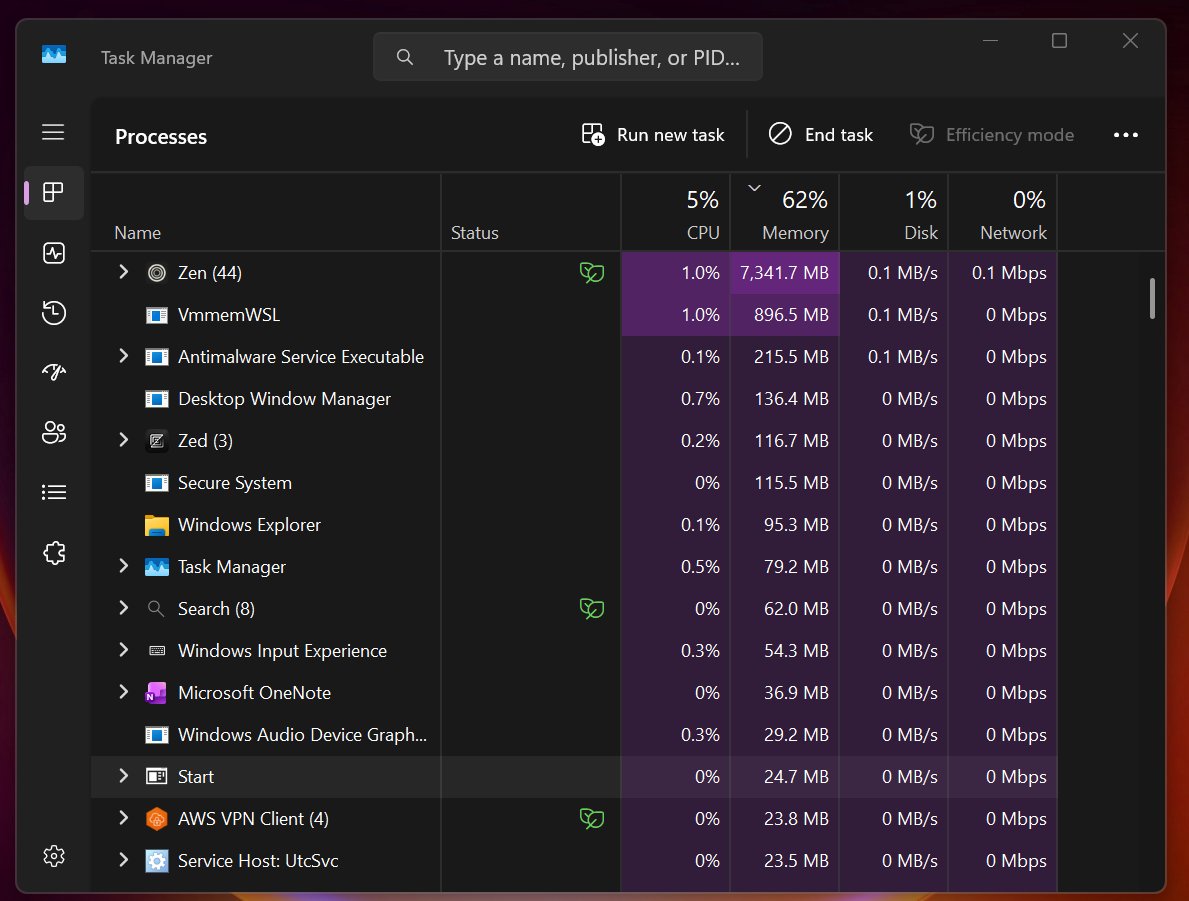
Task: Expand the Search (8) process group
Action: (124, 607)
